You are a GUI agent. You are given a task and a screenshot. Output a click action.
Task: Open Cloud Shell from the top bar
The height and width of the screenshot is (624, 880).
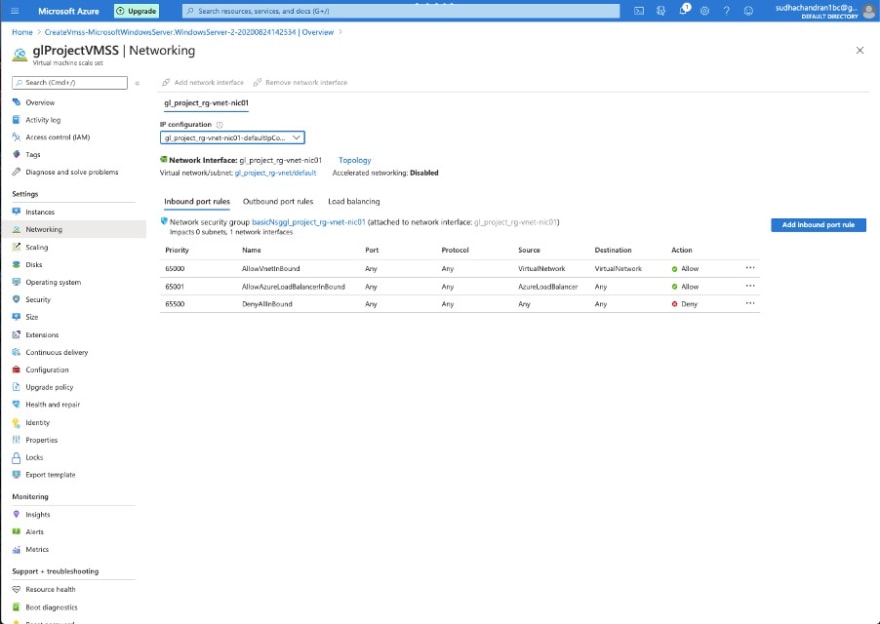[x=639, y=11]
